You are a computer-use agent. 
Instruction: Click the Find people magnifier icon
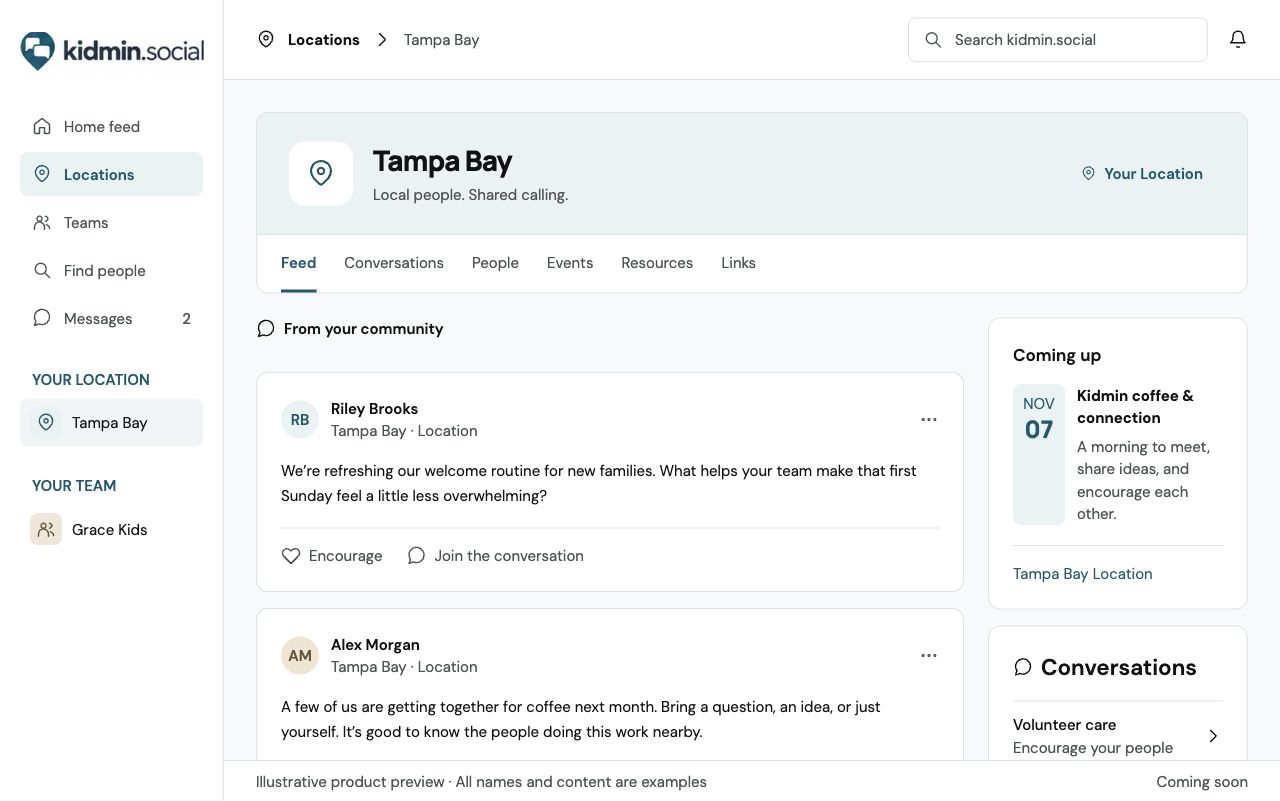tap(42, 270)
